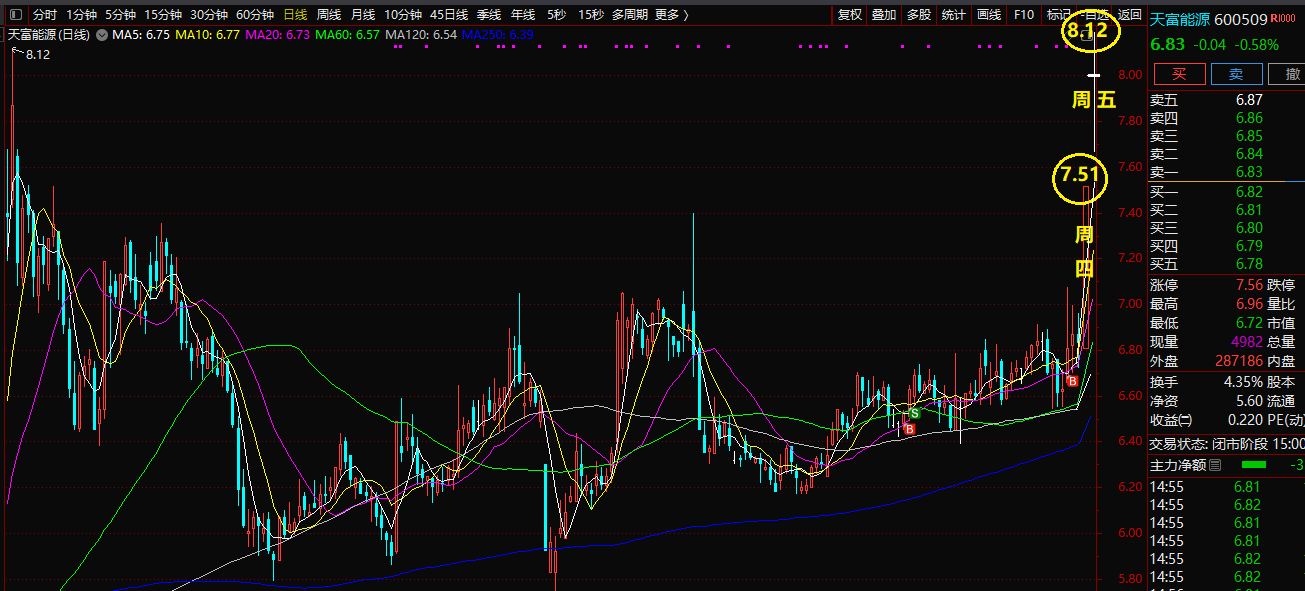Click the 涨停 7.56 limit-up value
Image resolution: width=1305 pixels, height=591 pixels.
pyautogui.click(x=1250, y=285)
